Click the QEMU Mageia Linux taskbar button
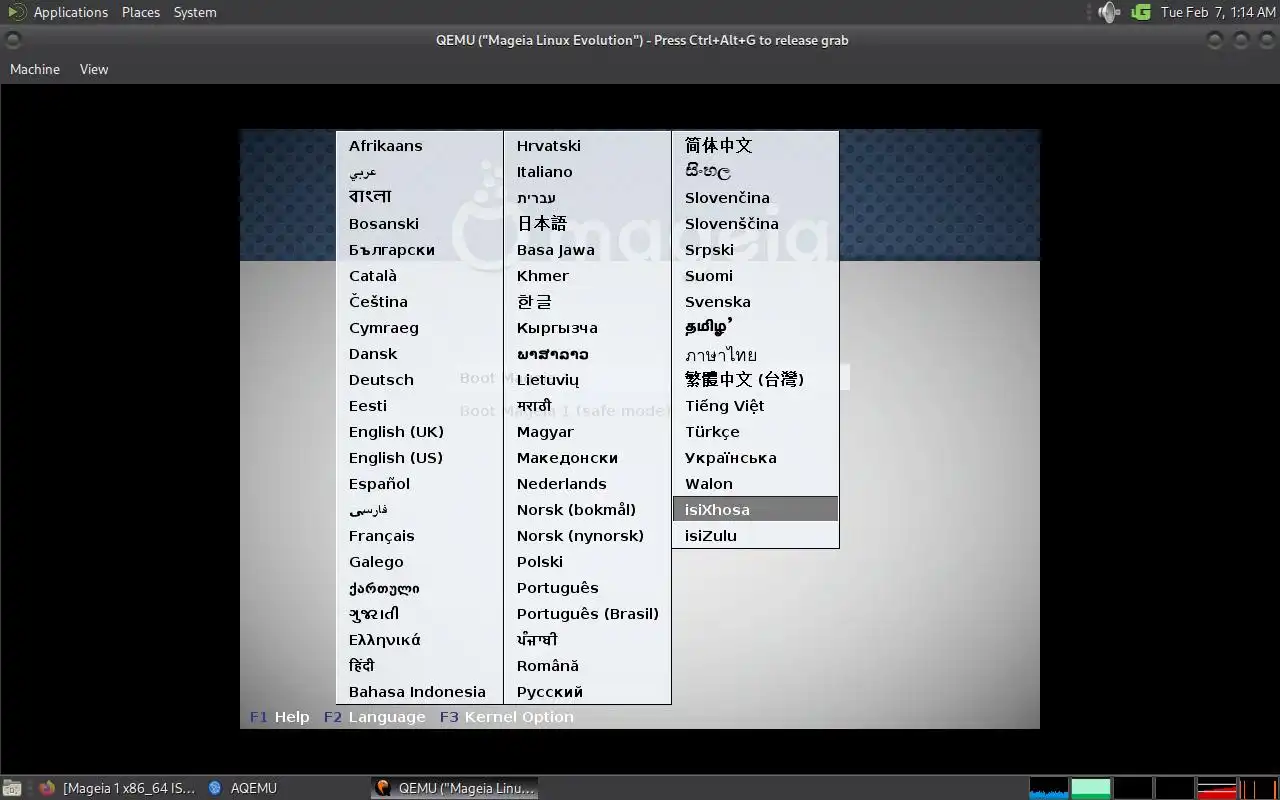1280x800 pixels. 455,788
